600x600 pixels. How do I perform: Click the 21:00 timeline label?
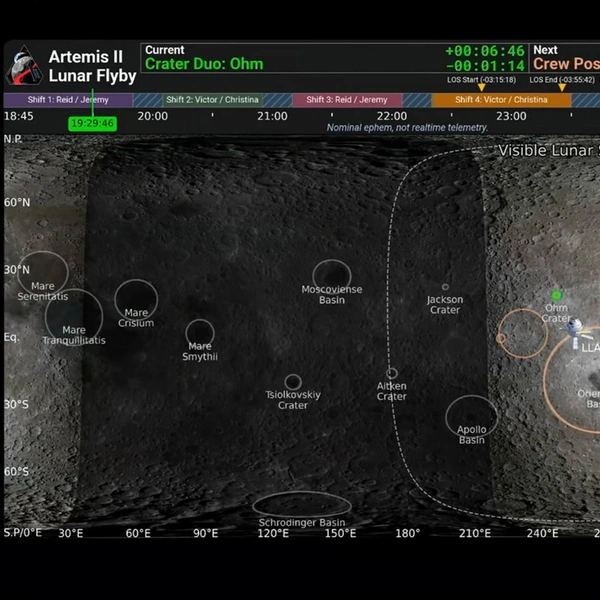[272, 116]
